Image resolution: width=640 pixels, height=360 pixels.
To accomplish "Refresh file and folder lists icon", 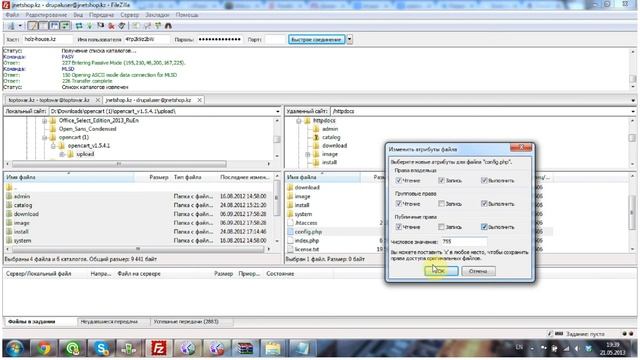I will tap(79, 26).
